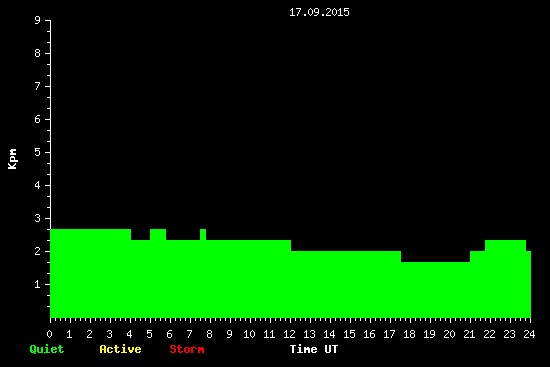This screenshot has height=367, width=550.
Task: Click the Time UT axis label
Action: [x=314, y=349]
